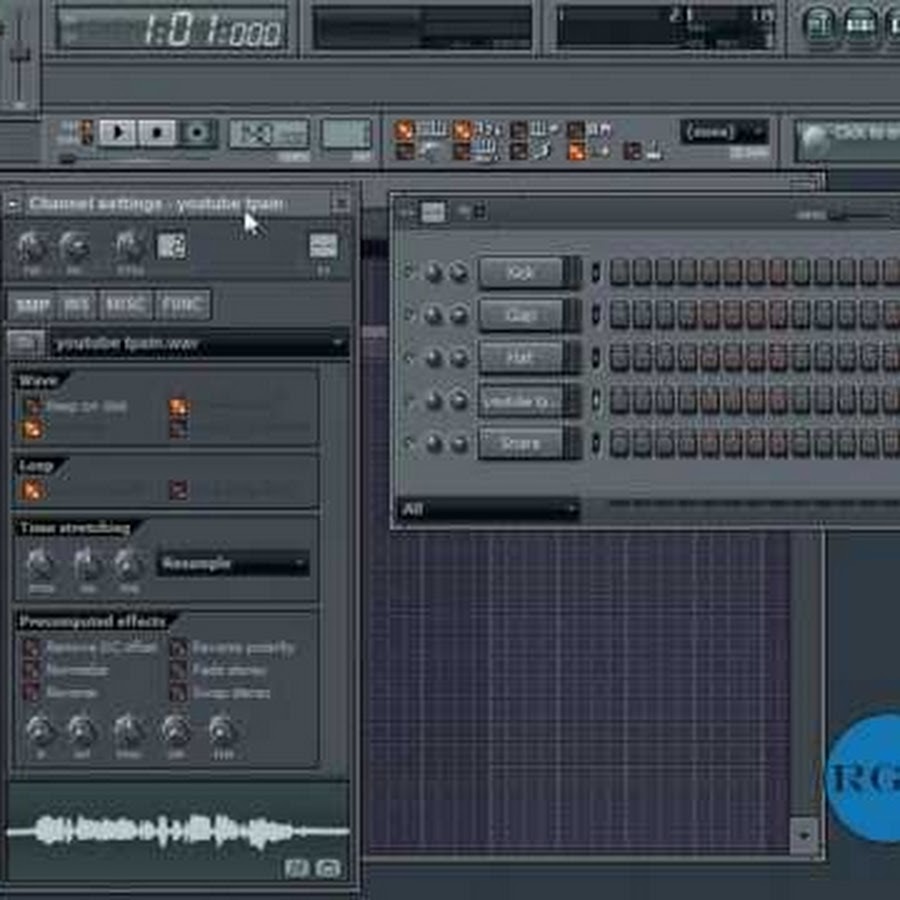
Task: Click the first step of Kick row
Action: click(619, 272)
